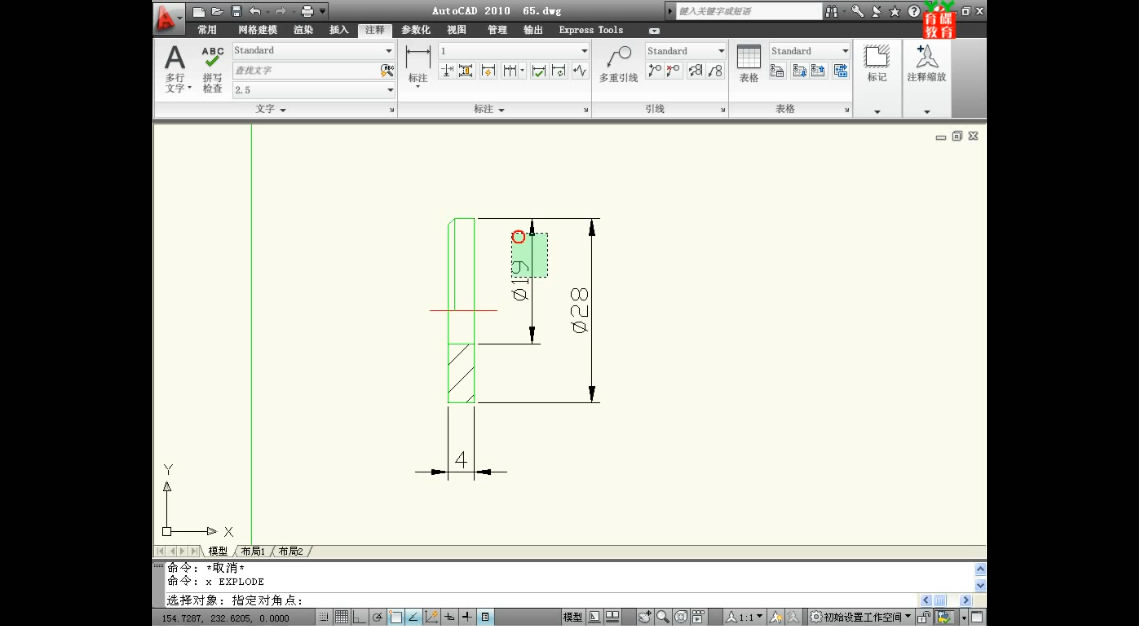Open the 参数化 ribbon tab
Image resolution: width=1139 pixels, height=626 pixels.
point(416,30)
